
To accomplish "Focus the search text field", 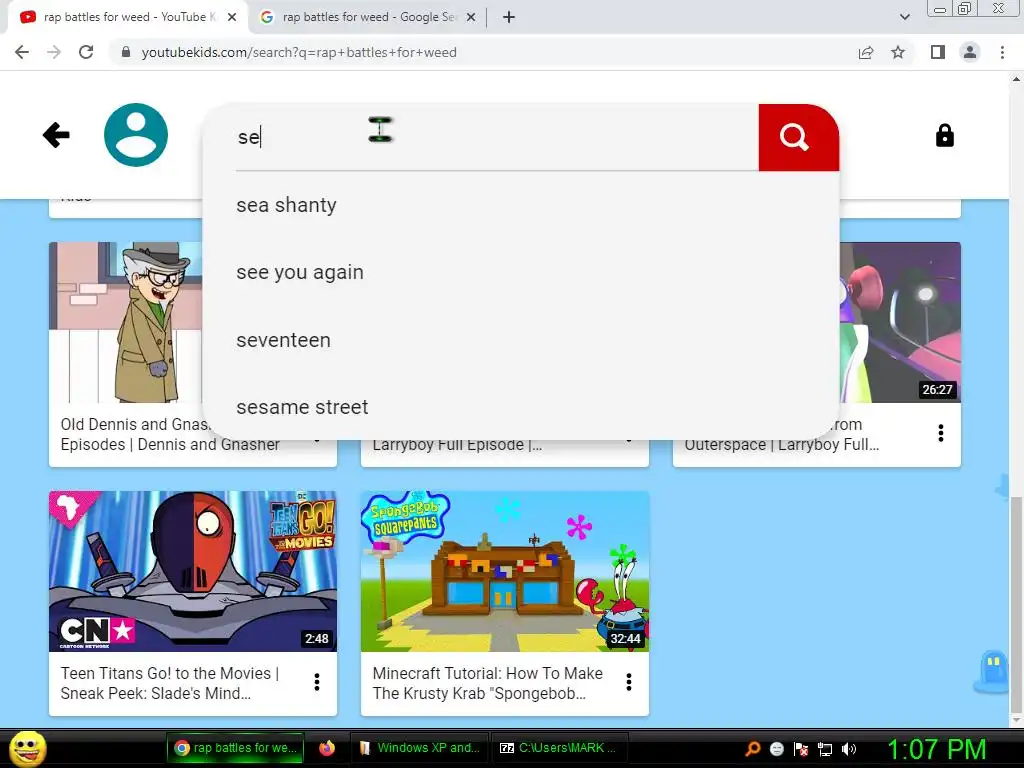I will click(x=496, y=137).
